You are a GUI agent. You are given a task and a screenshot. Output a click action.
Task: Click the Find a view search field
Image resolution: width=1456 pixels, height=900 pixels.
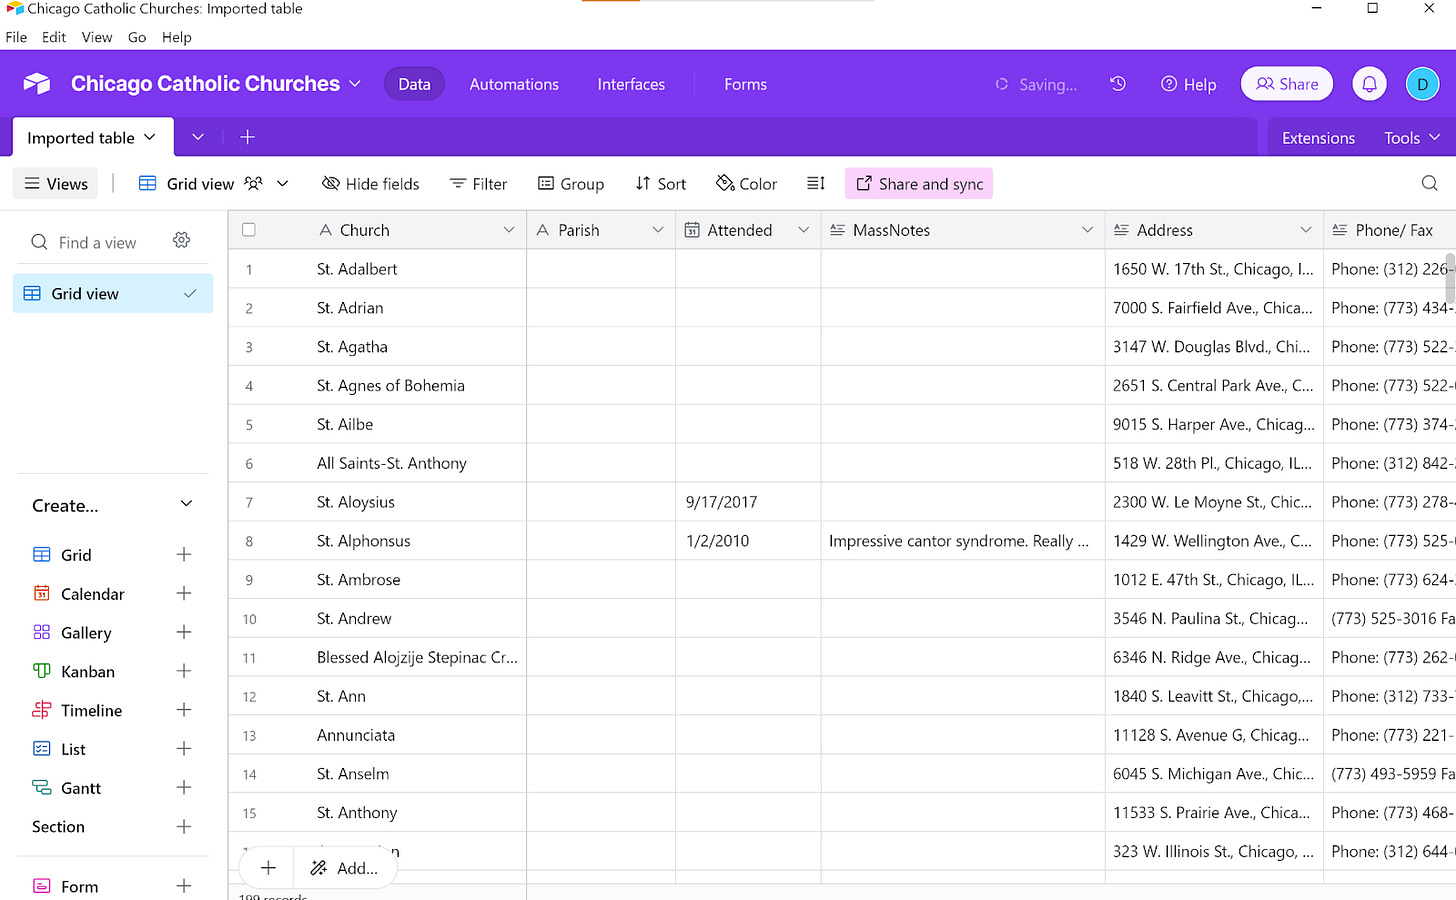coord(97,242)
